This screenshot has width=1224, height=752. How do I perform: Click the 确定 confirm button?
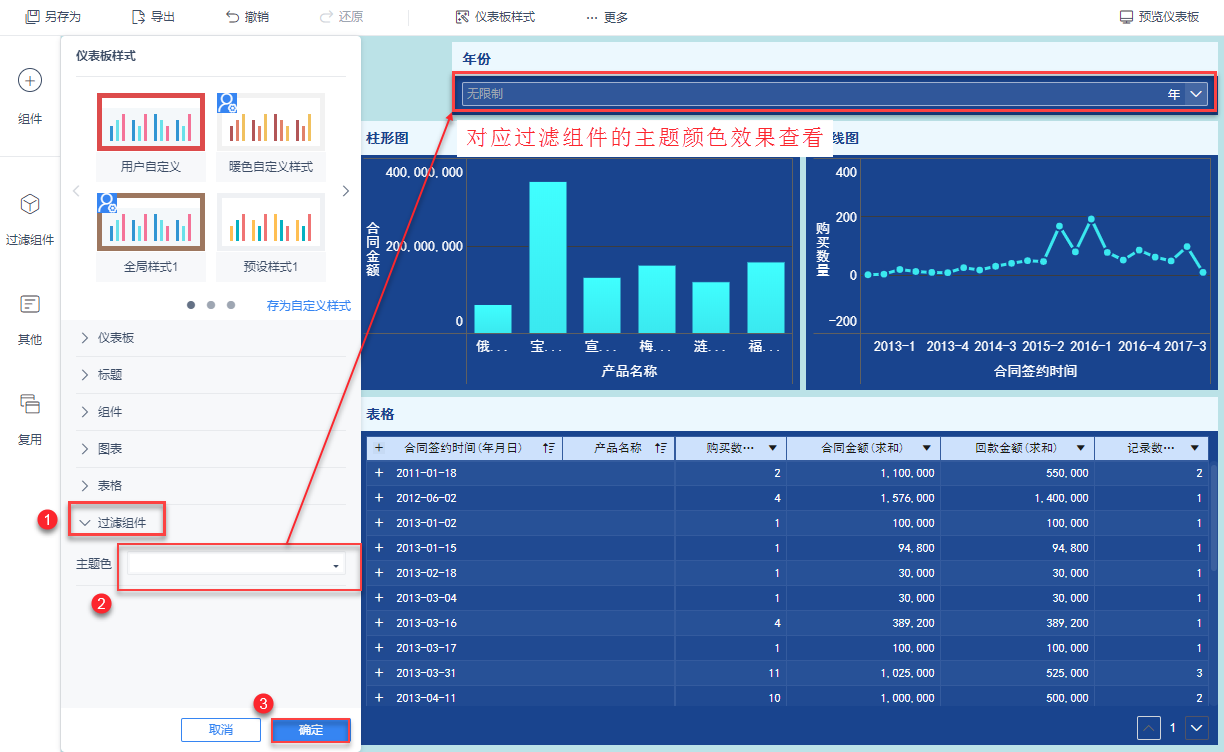pos(311,730)
